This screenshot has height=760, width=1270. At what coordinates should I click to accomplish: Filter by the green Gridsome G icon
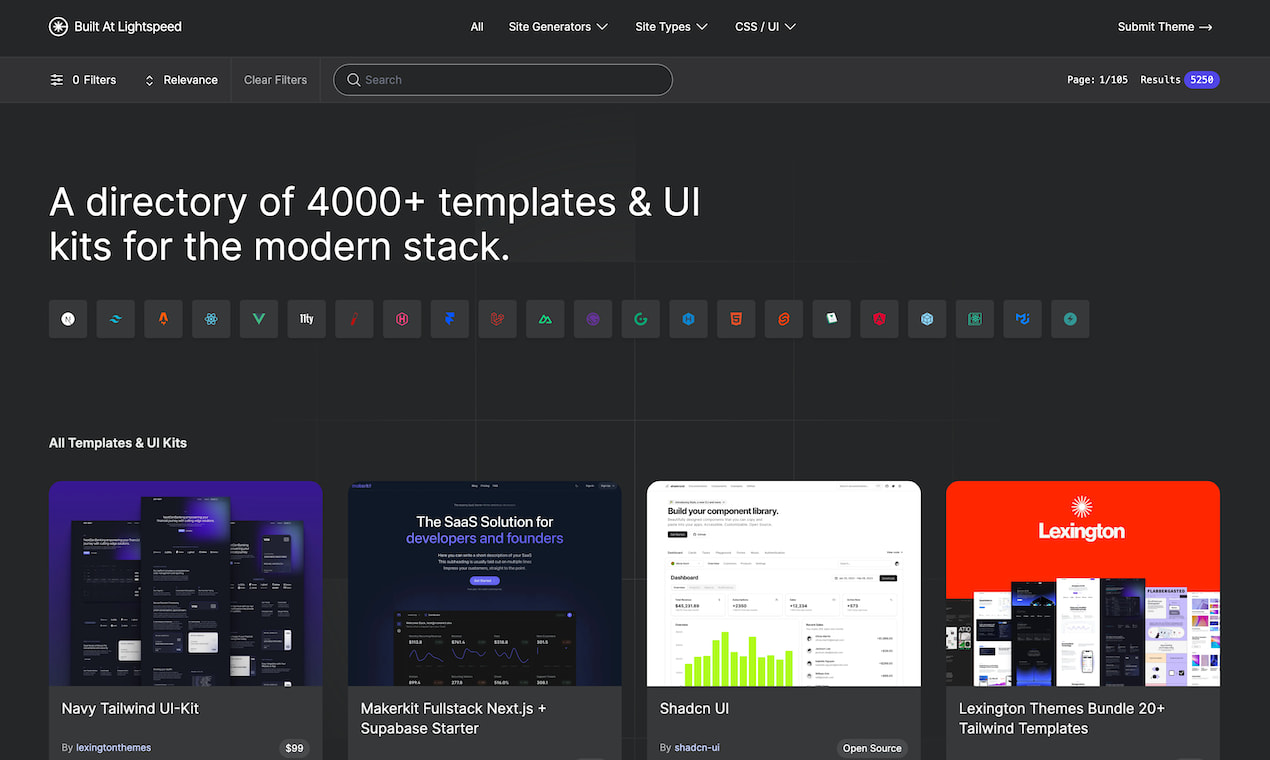pyautogui.click(x=641, y=319)
